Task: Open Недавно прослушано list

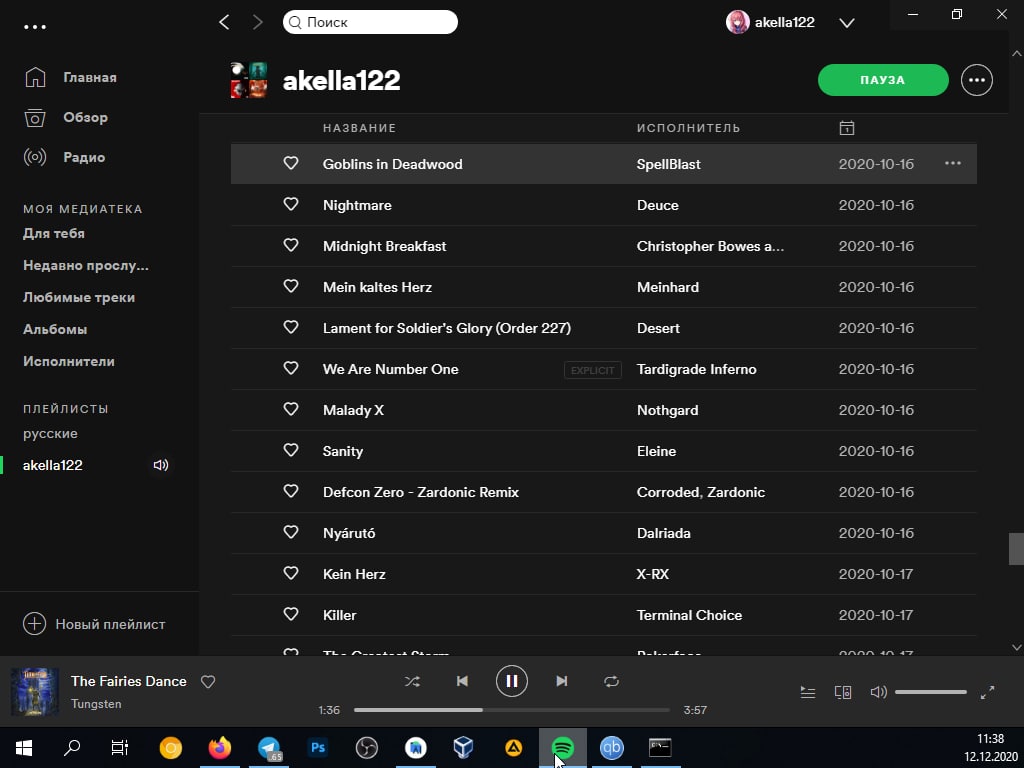Action: 86,265
